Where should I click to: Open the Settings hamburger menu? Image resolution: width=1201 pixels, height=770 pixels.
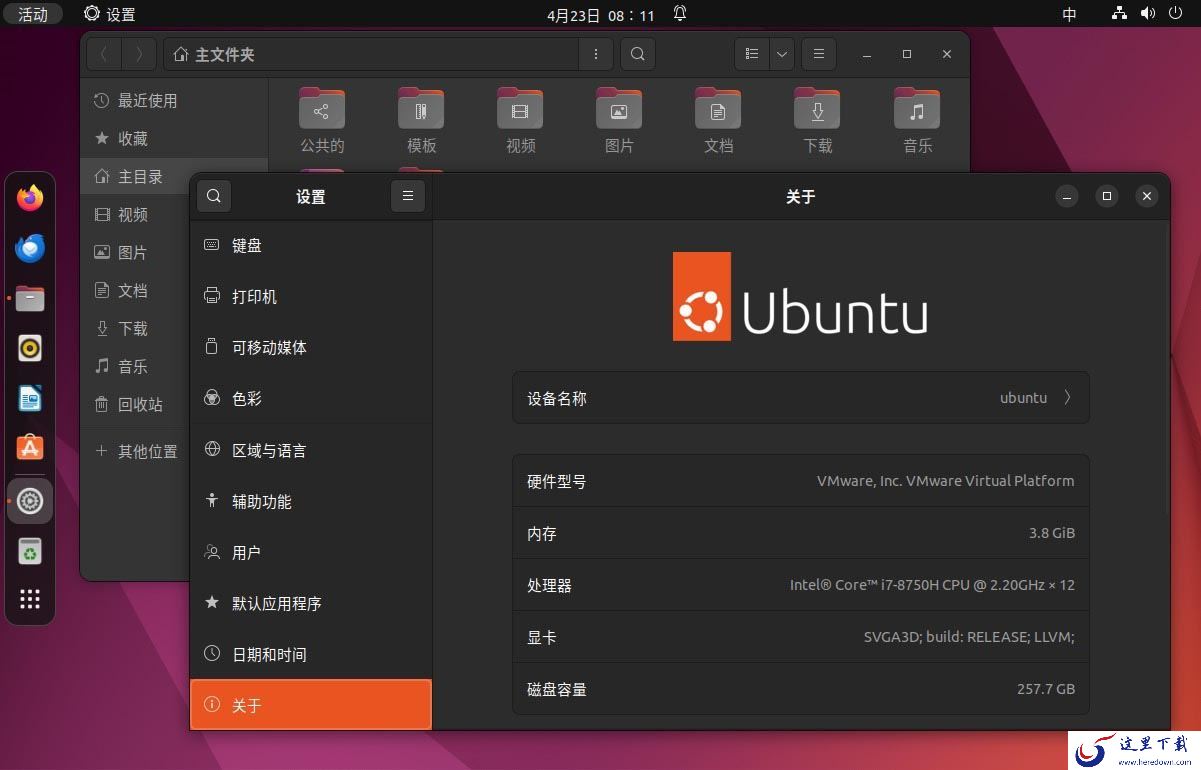tap(407, 196)
